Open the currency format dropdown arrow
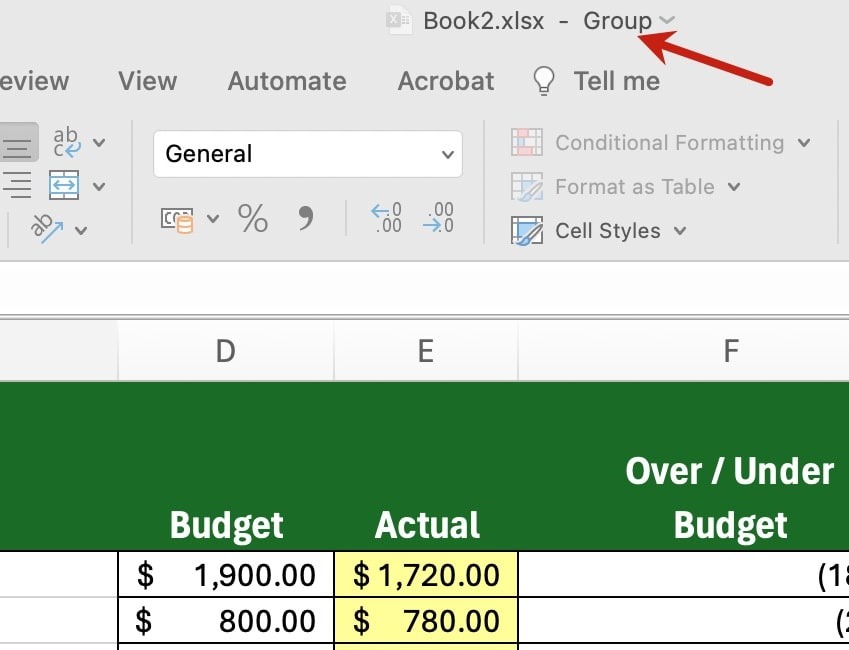The height and width of the screenshot is (650, 849). click(213, 219)
